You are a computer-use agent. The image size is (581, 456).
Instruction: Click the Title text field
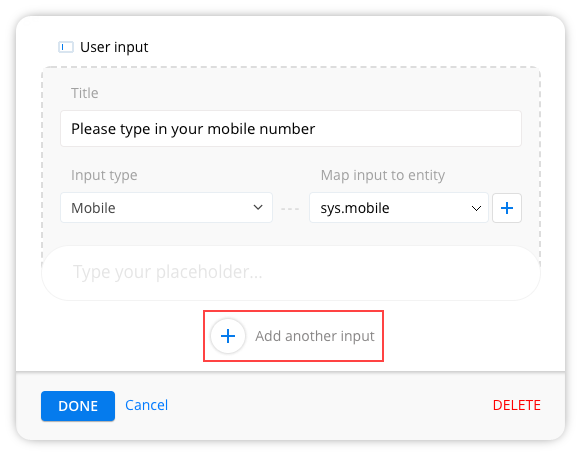(x=291, y=129)
